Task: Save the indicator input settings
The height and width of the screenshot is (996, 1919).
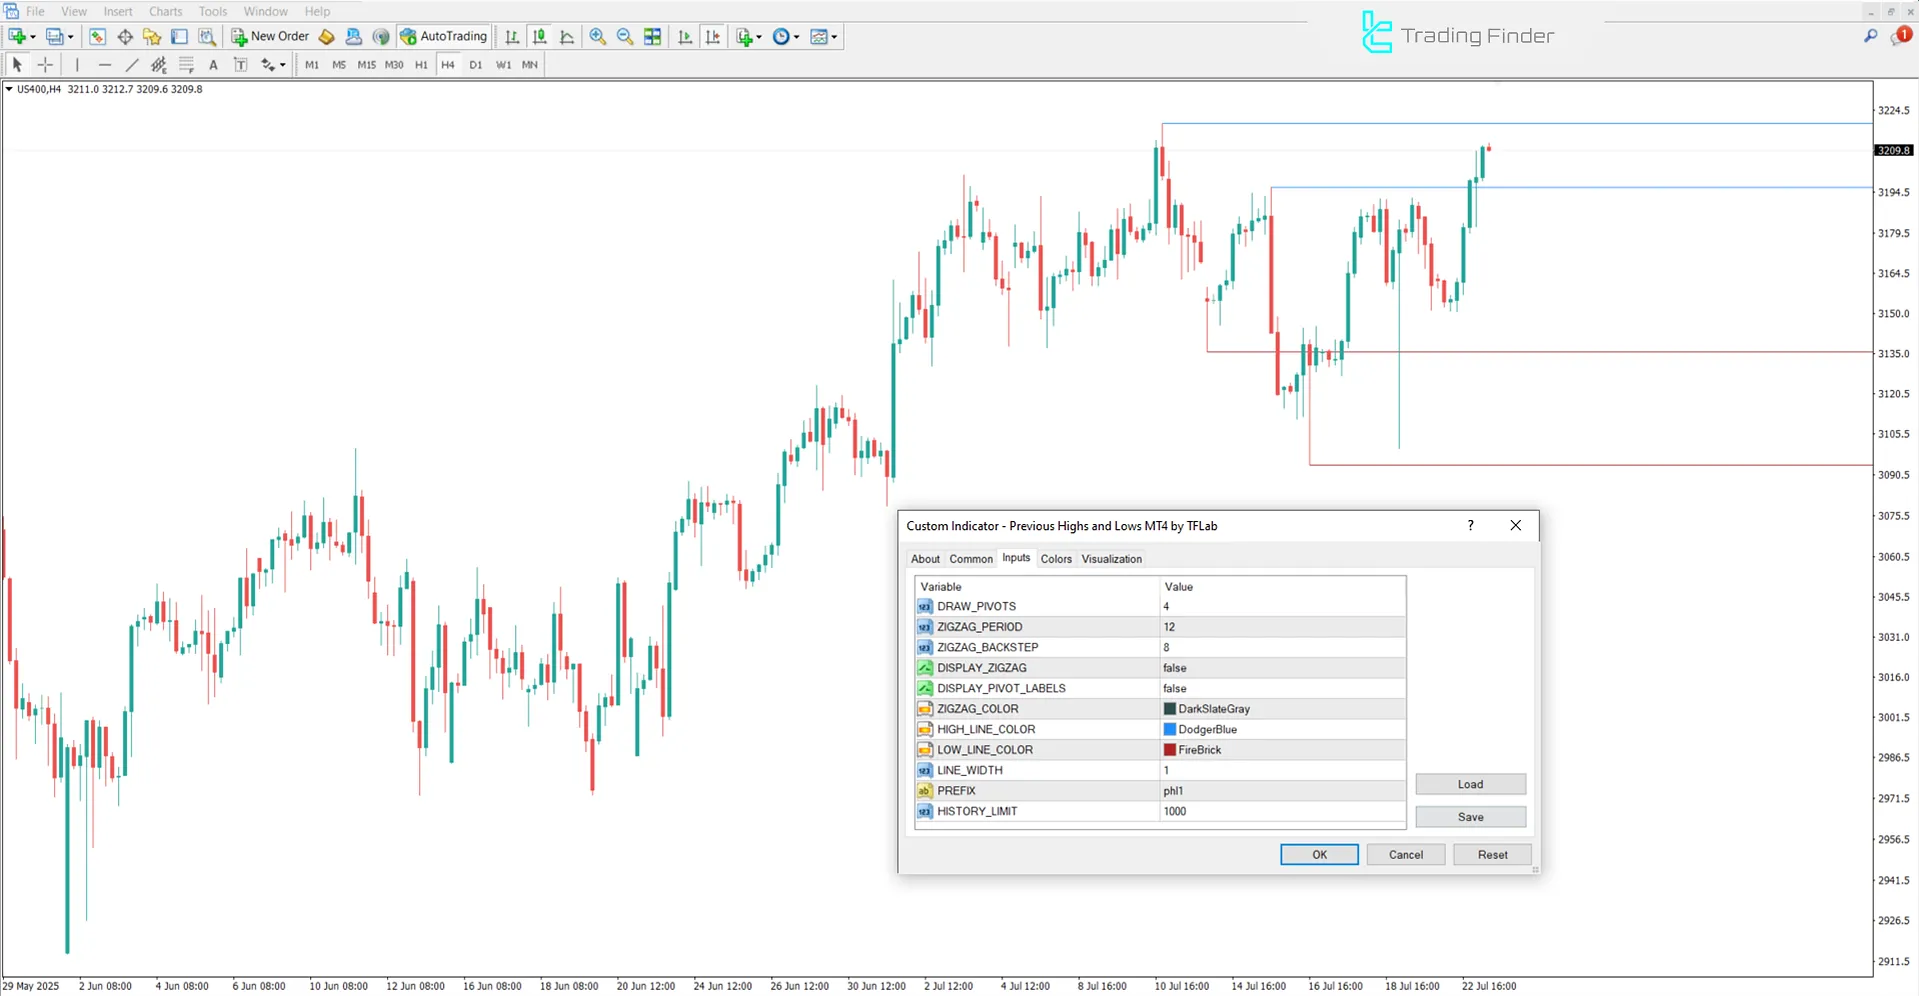Action: pyautogui.click(x=1470, y=816)
